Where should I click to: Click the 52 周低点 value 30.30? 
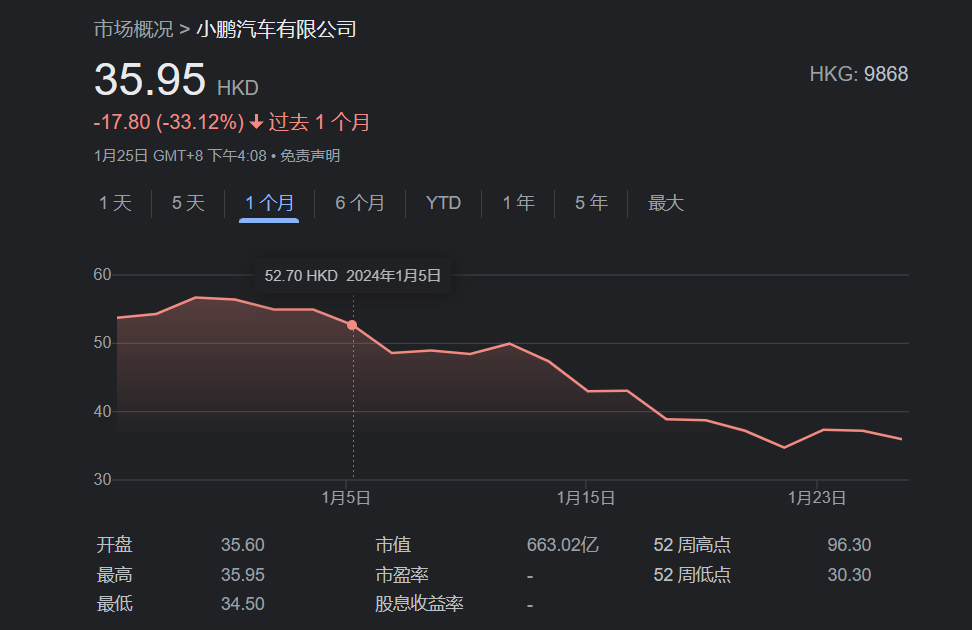click(849, 575)
